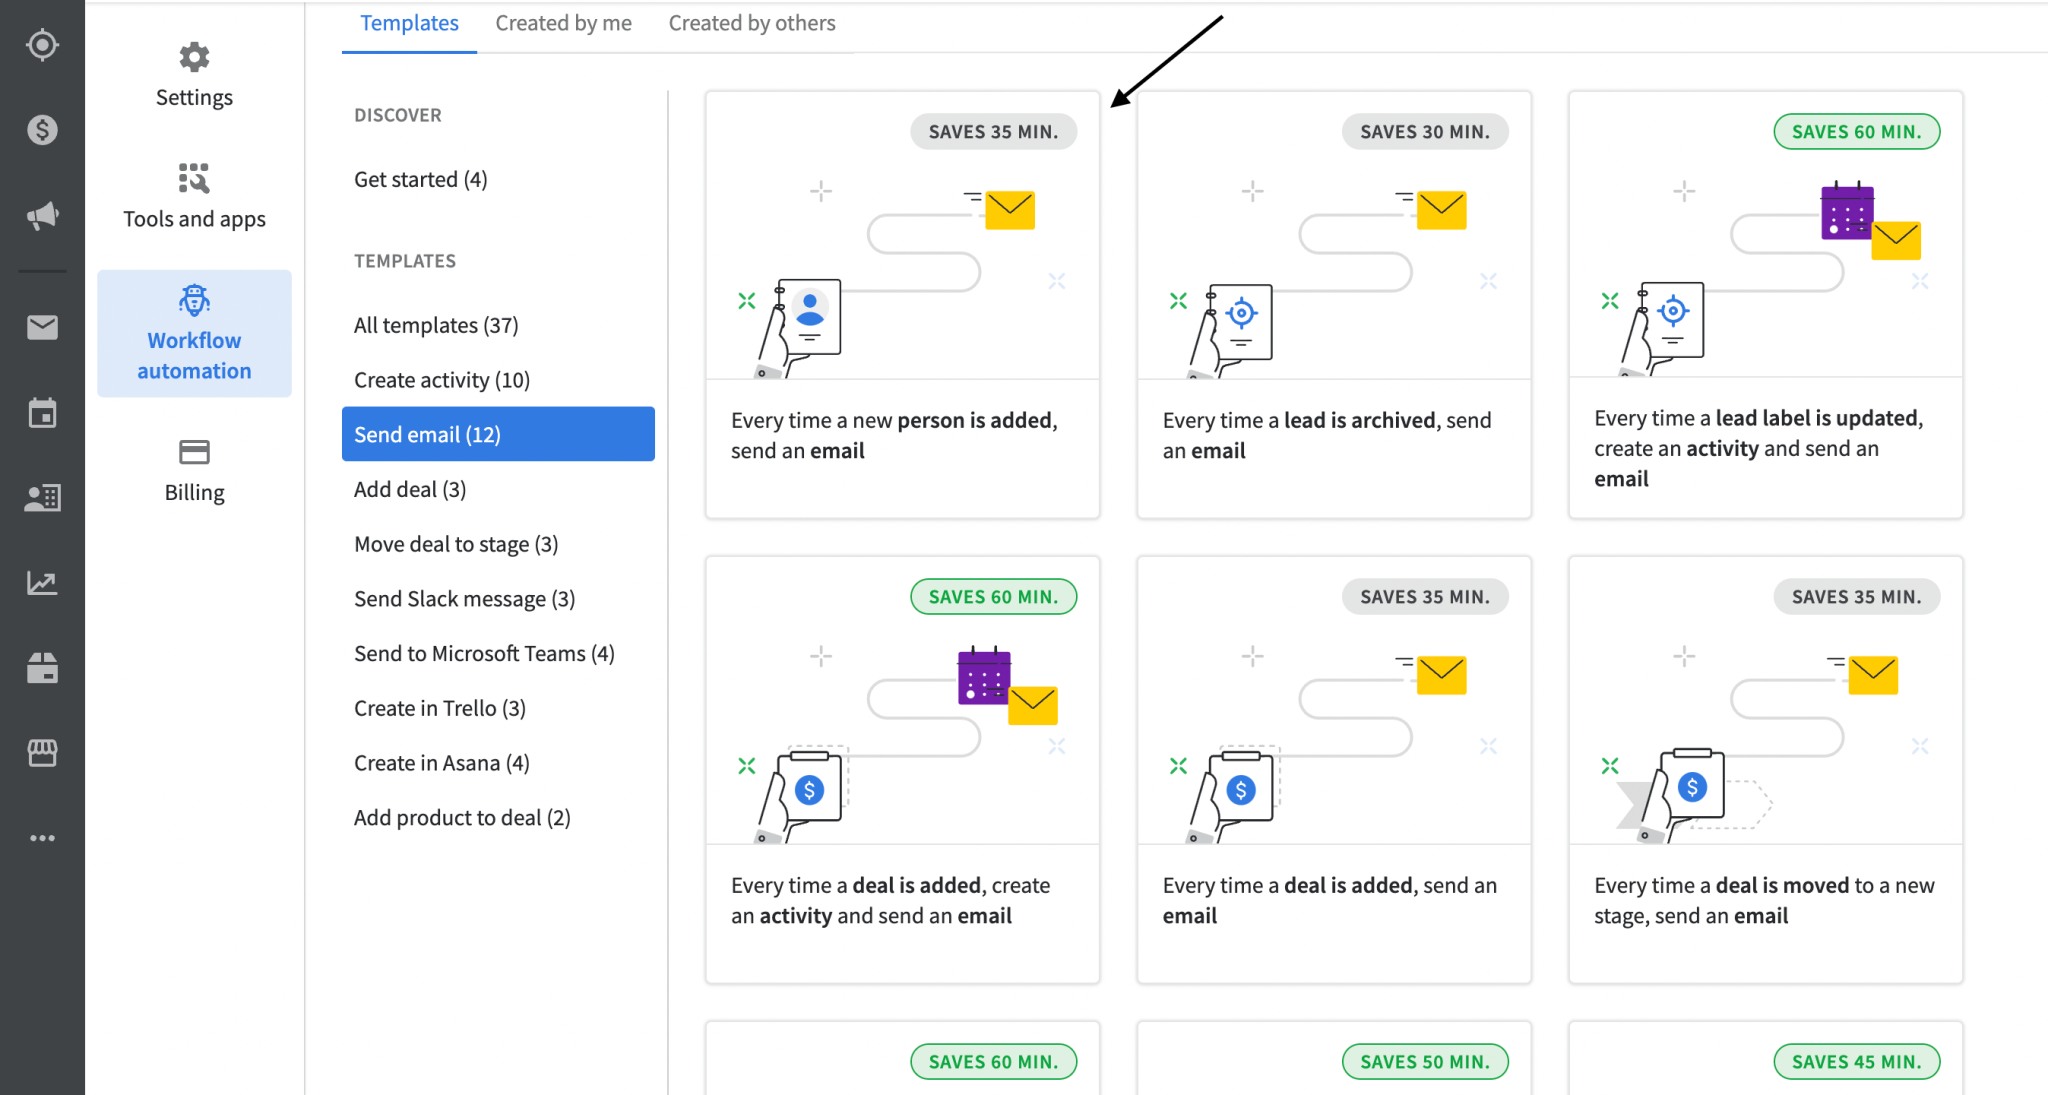Image resolution: width=2048 pixels, height=1095 pixels.
Task: Open Deals using the dollar icon
Action: 42,129
